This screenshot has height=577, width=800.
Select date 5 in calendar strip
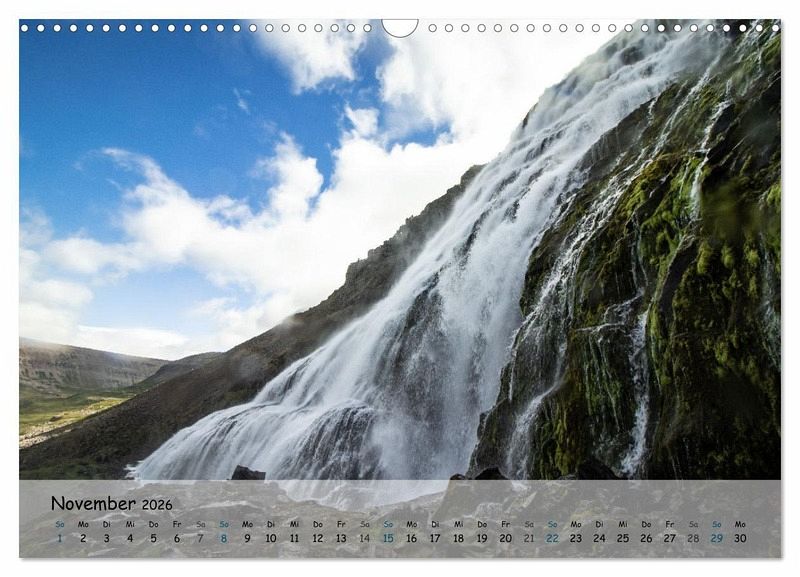click(x=154, y=538)
